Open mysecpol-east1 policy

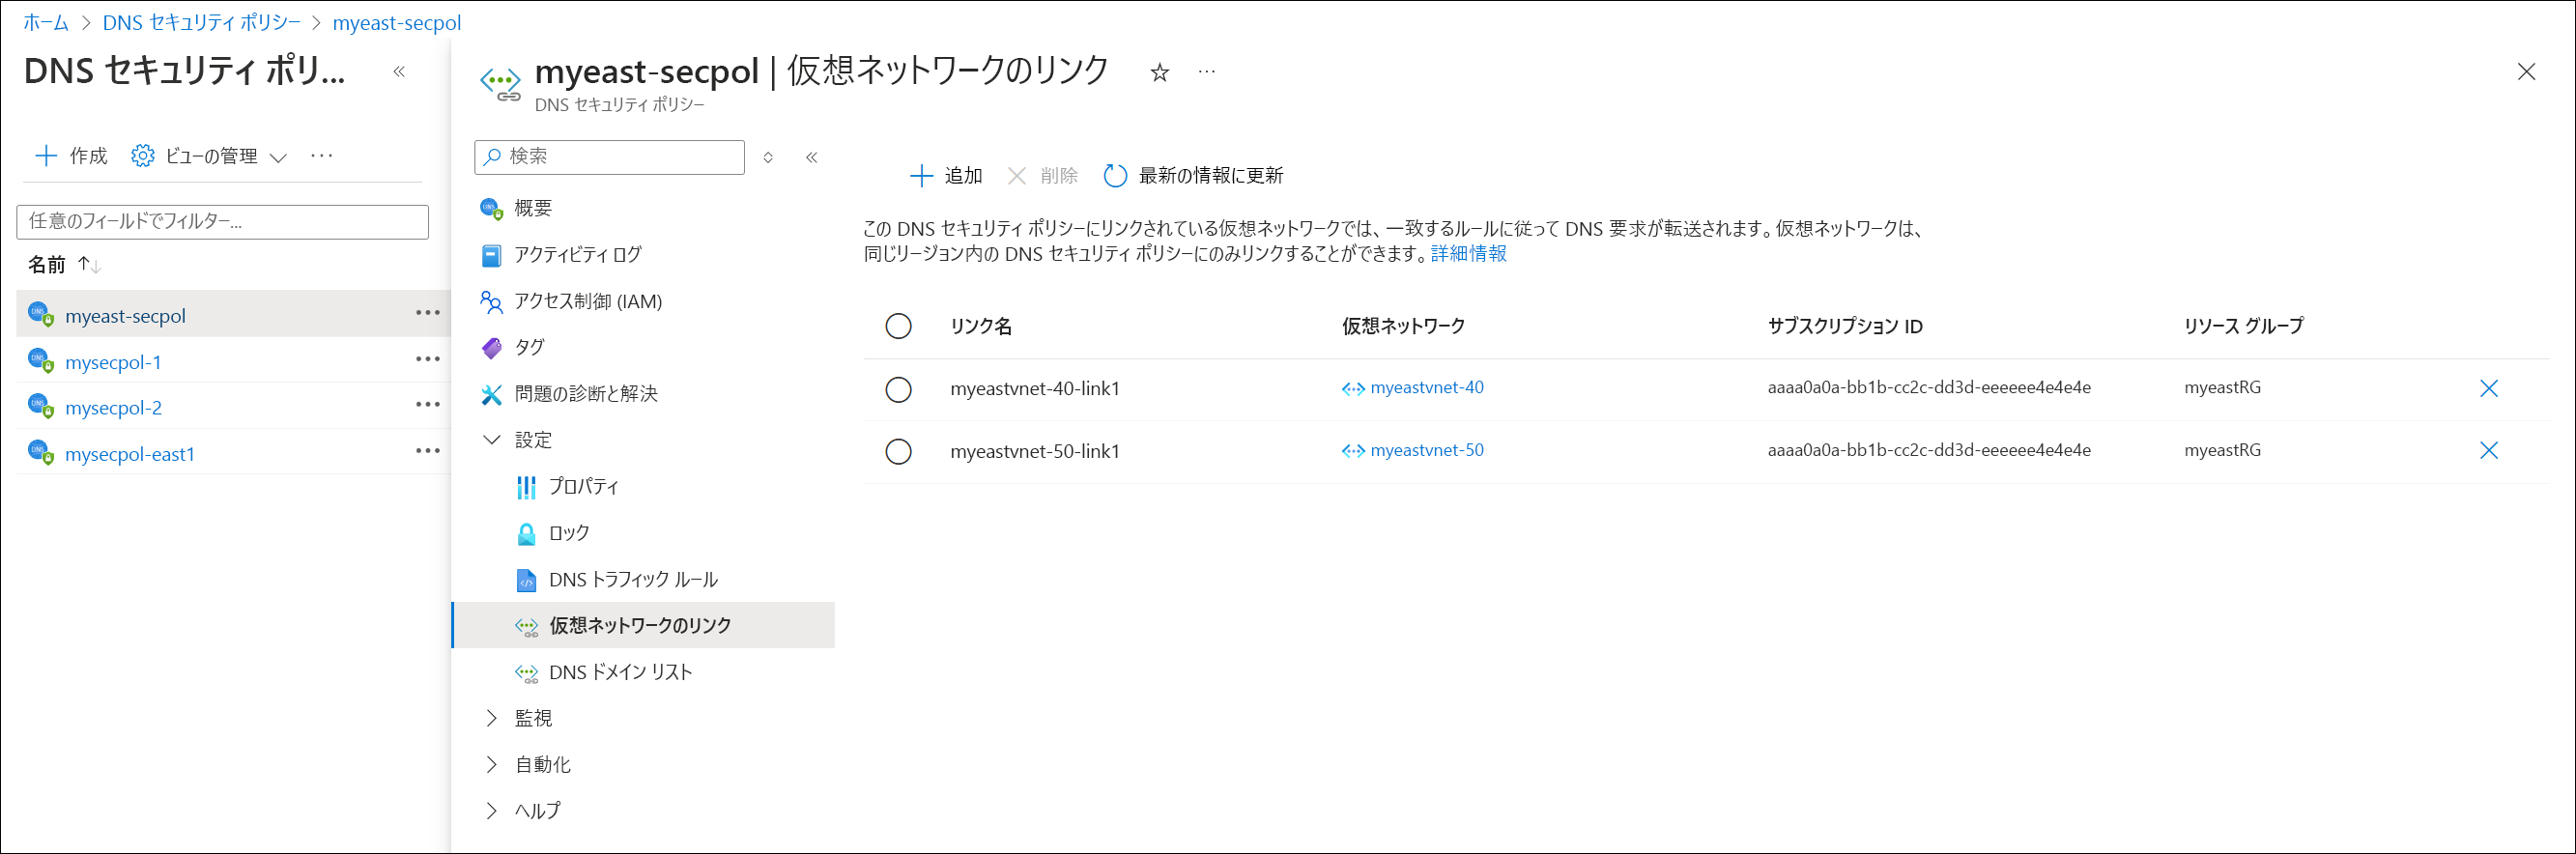click(x=130, y=453)
